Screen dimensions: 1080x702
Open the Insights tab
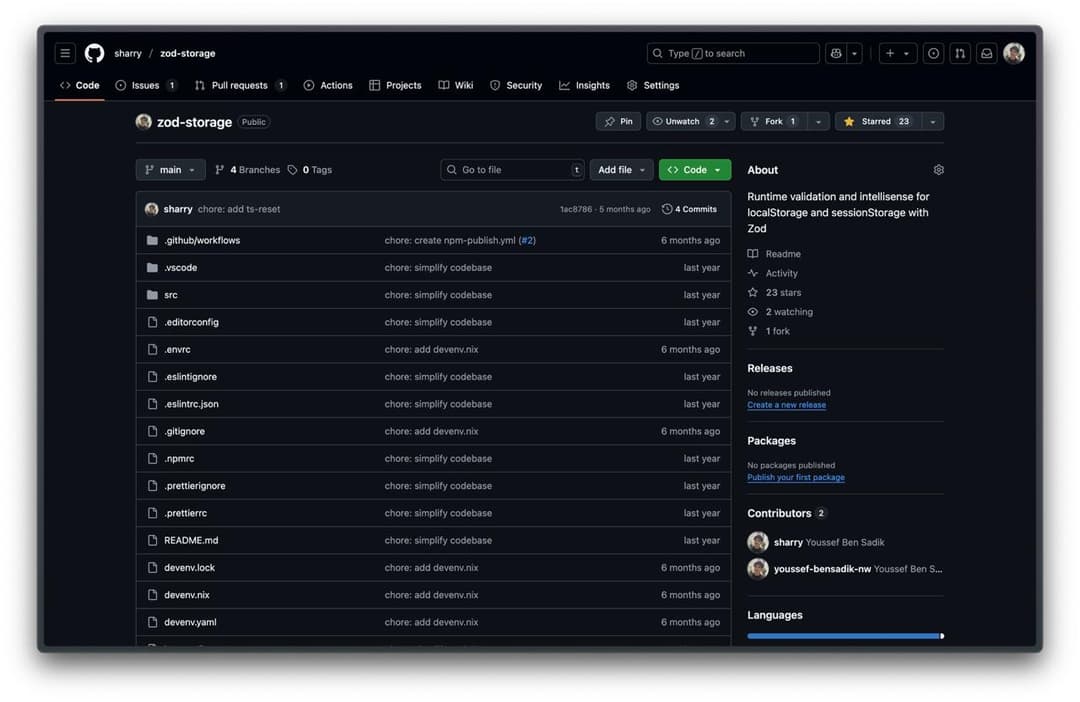(x=585, y=86)
